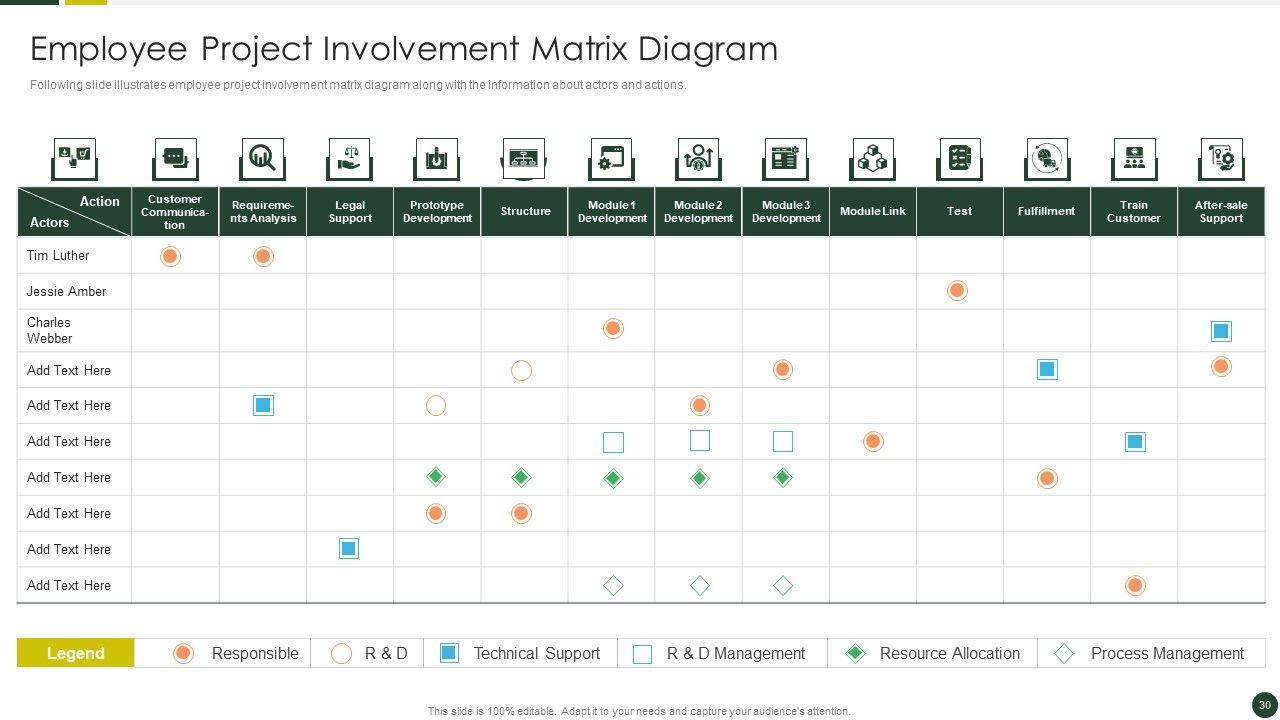Click the 'Legal Support' column header
Image resolution: width=1280 pixels, height=720 pixels.
pos(350,212)
